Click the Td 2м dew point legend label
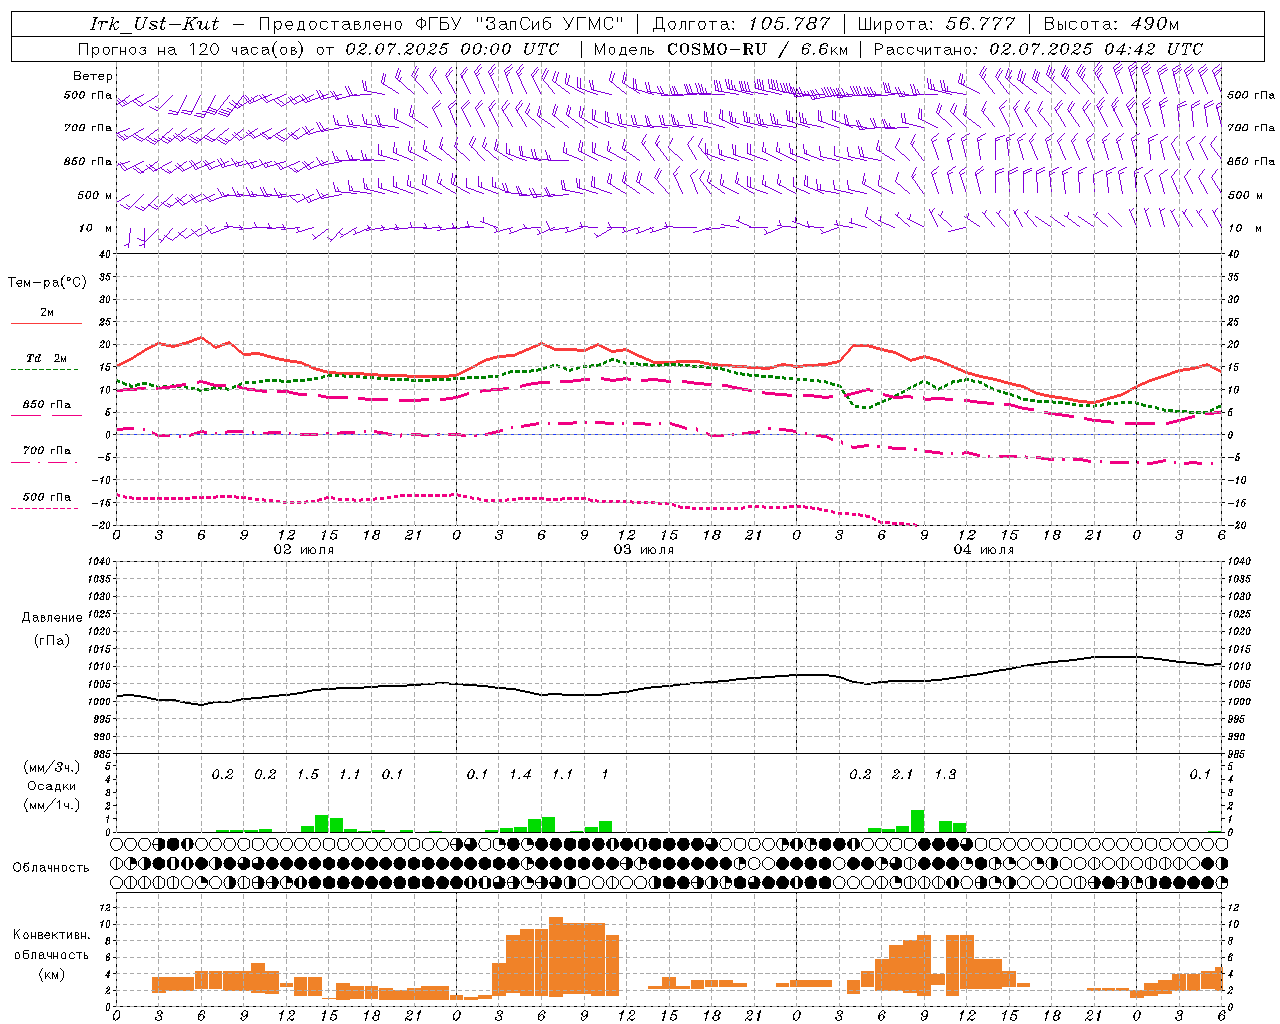 [47, 358]
